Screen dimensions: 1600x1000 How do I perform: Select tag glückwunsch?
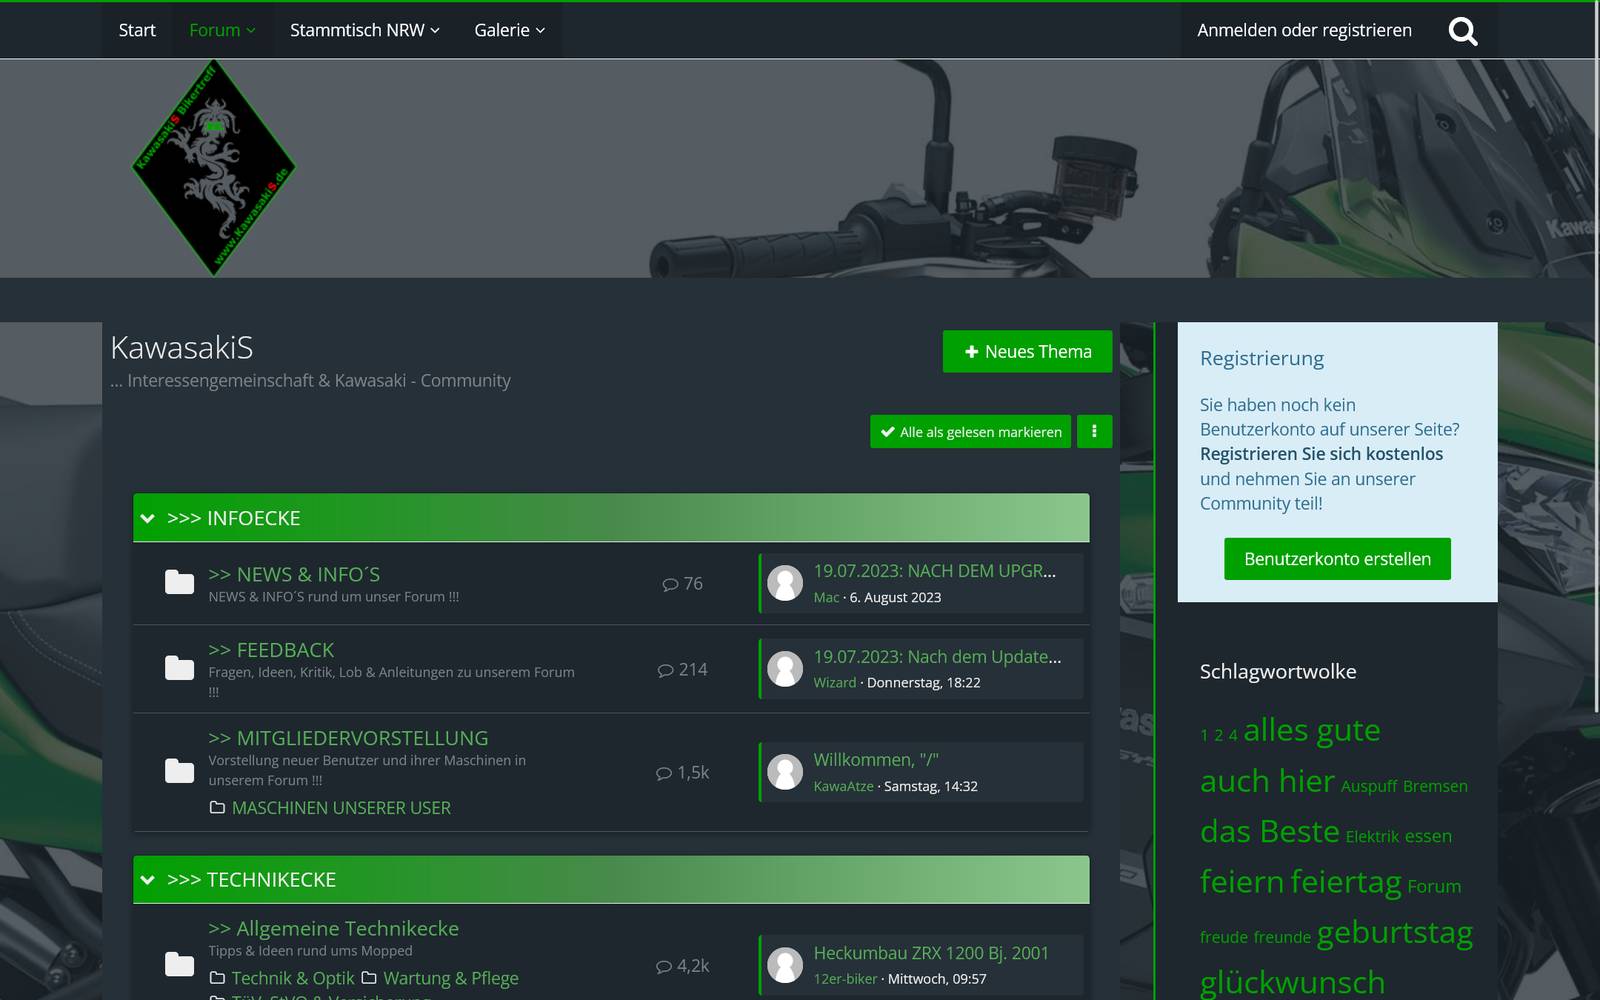click(1293, 982)
